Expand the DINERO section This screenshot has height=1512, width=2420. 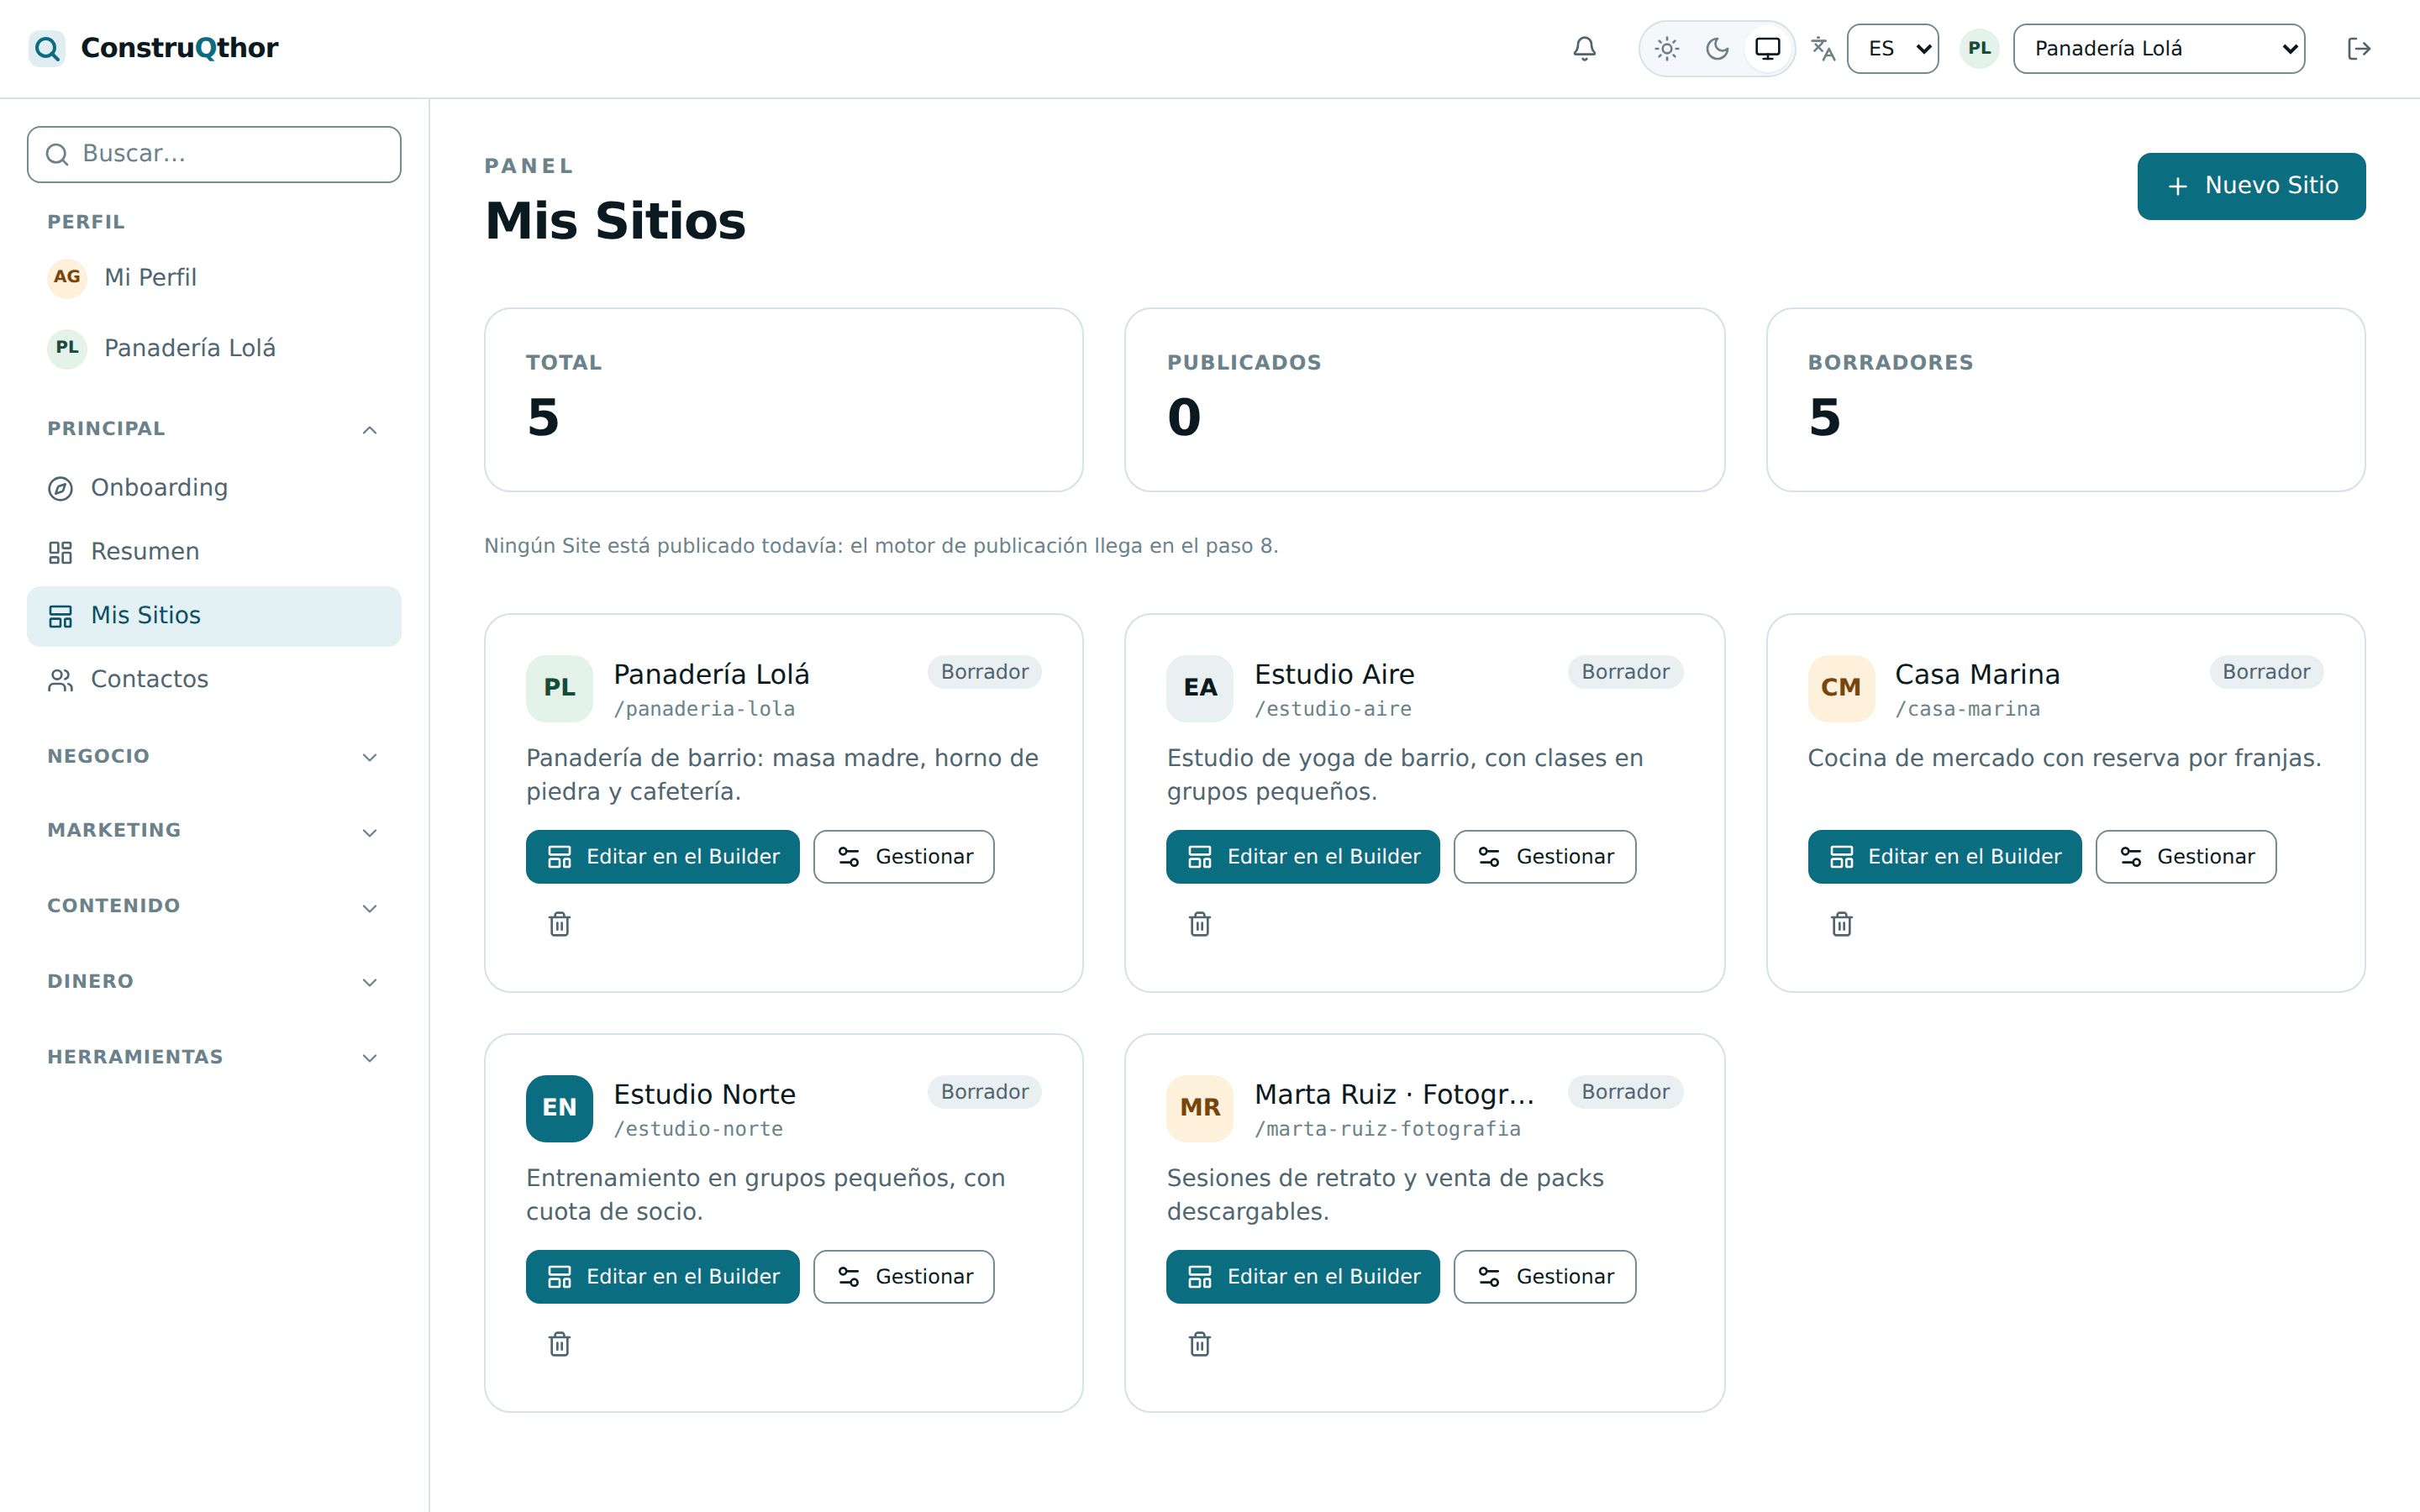pyautogui.click(x=214, y=982)
